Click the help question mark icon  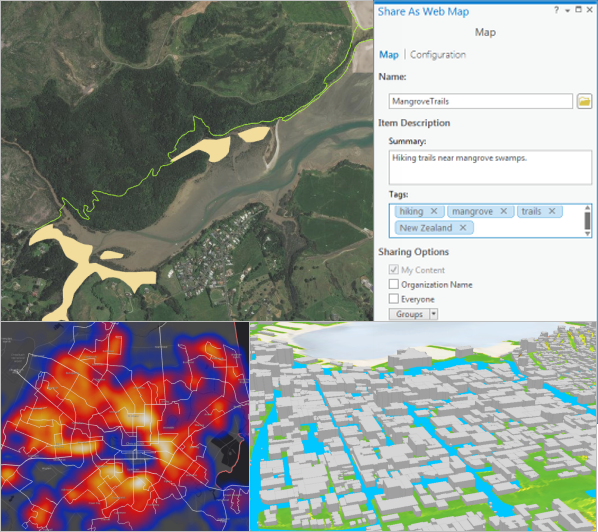[556, 10]
